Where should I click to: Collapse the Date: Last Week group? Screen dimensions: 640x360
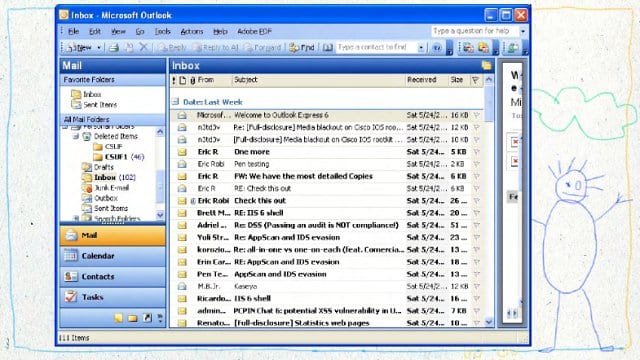[x=175, y=101]
